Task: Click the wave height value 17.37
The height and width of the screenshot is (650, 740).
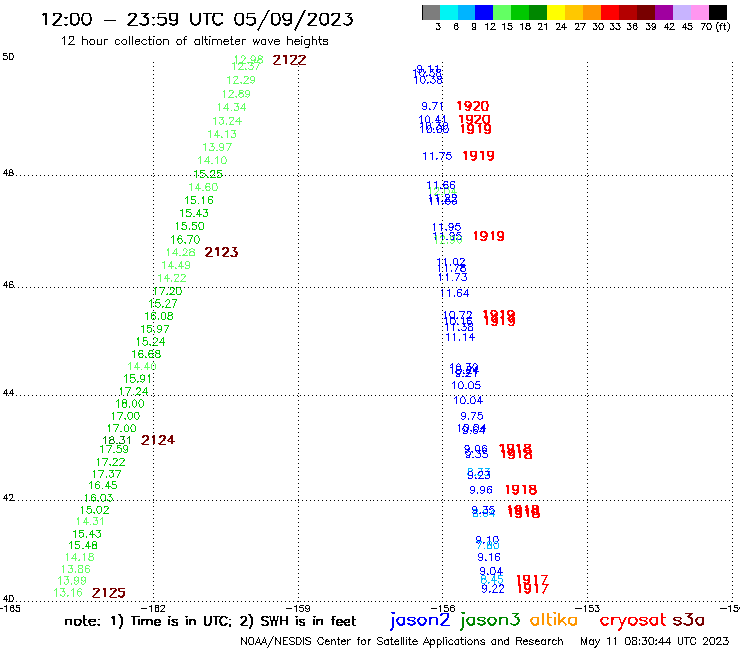Action: coord(107,474)
